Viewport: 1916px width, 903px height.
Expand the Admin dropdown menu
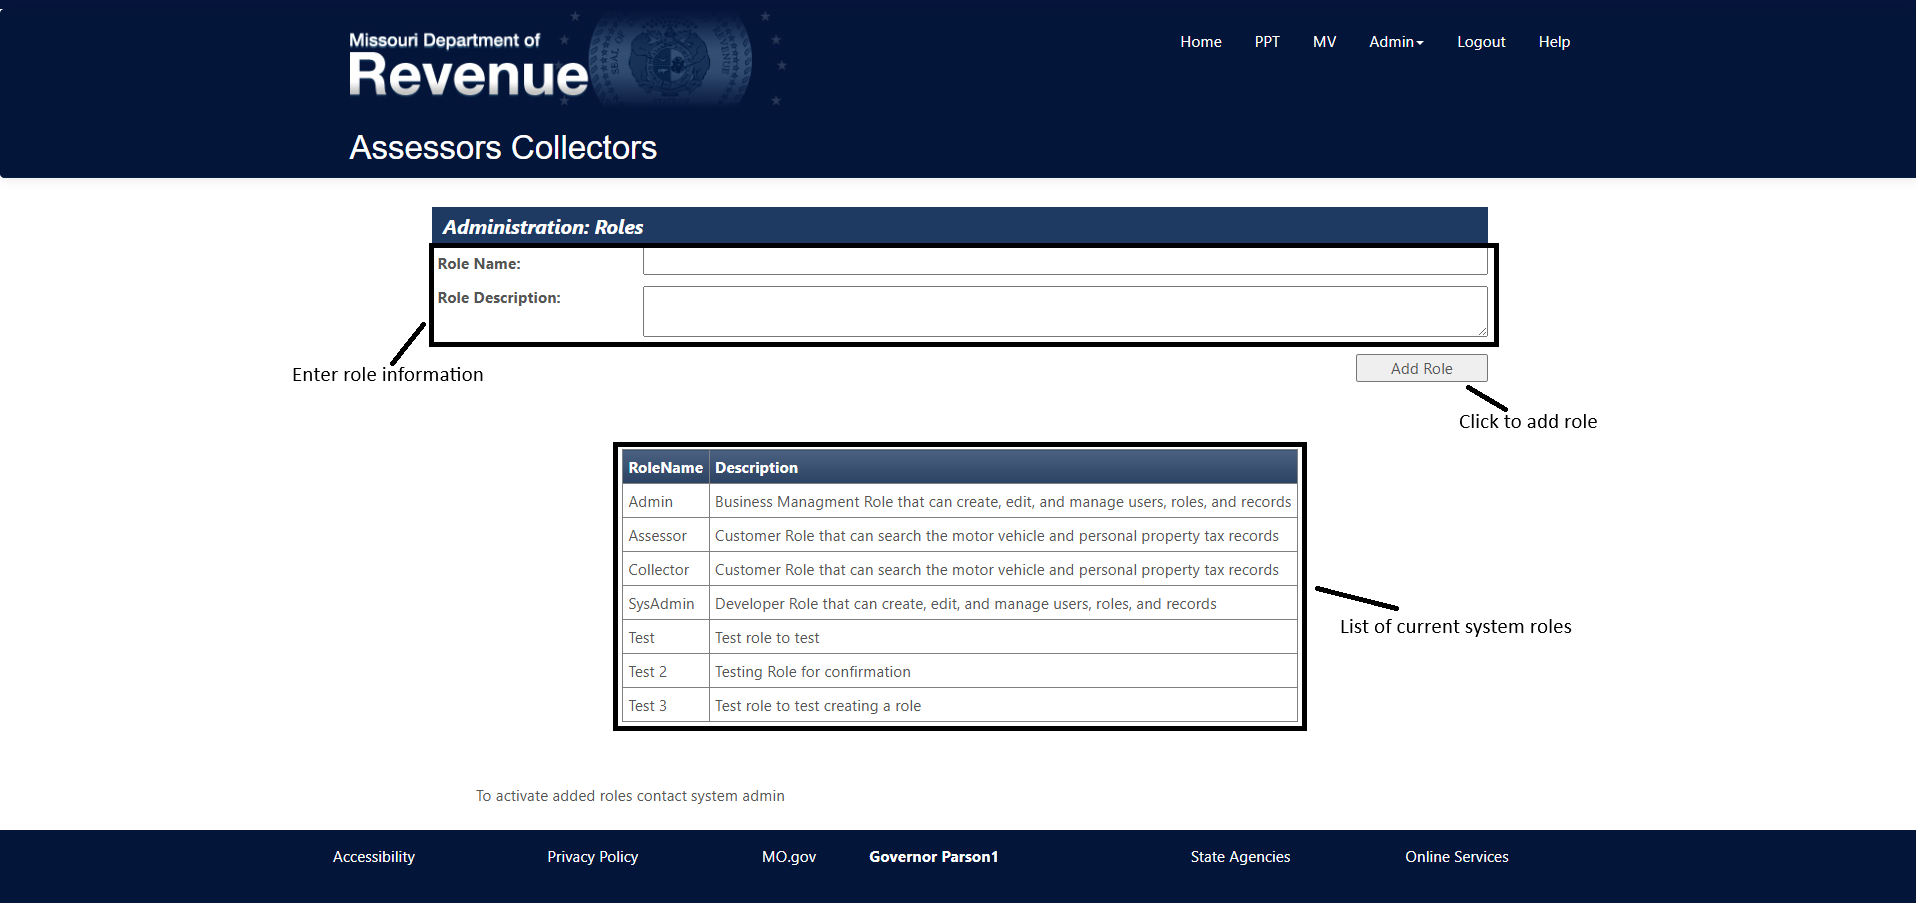coord(1396,42)
